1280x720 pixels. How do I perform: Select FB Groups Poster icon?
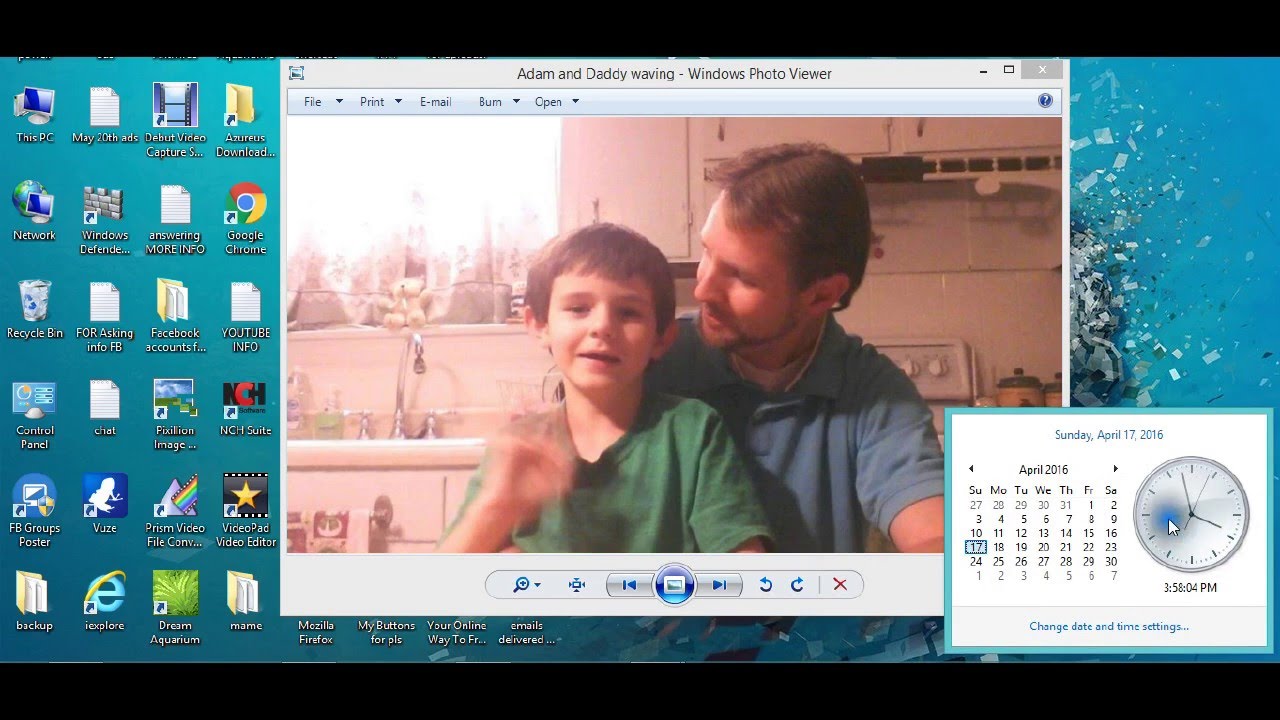35,511
